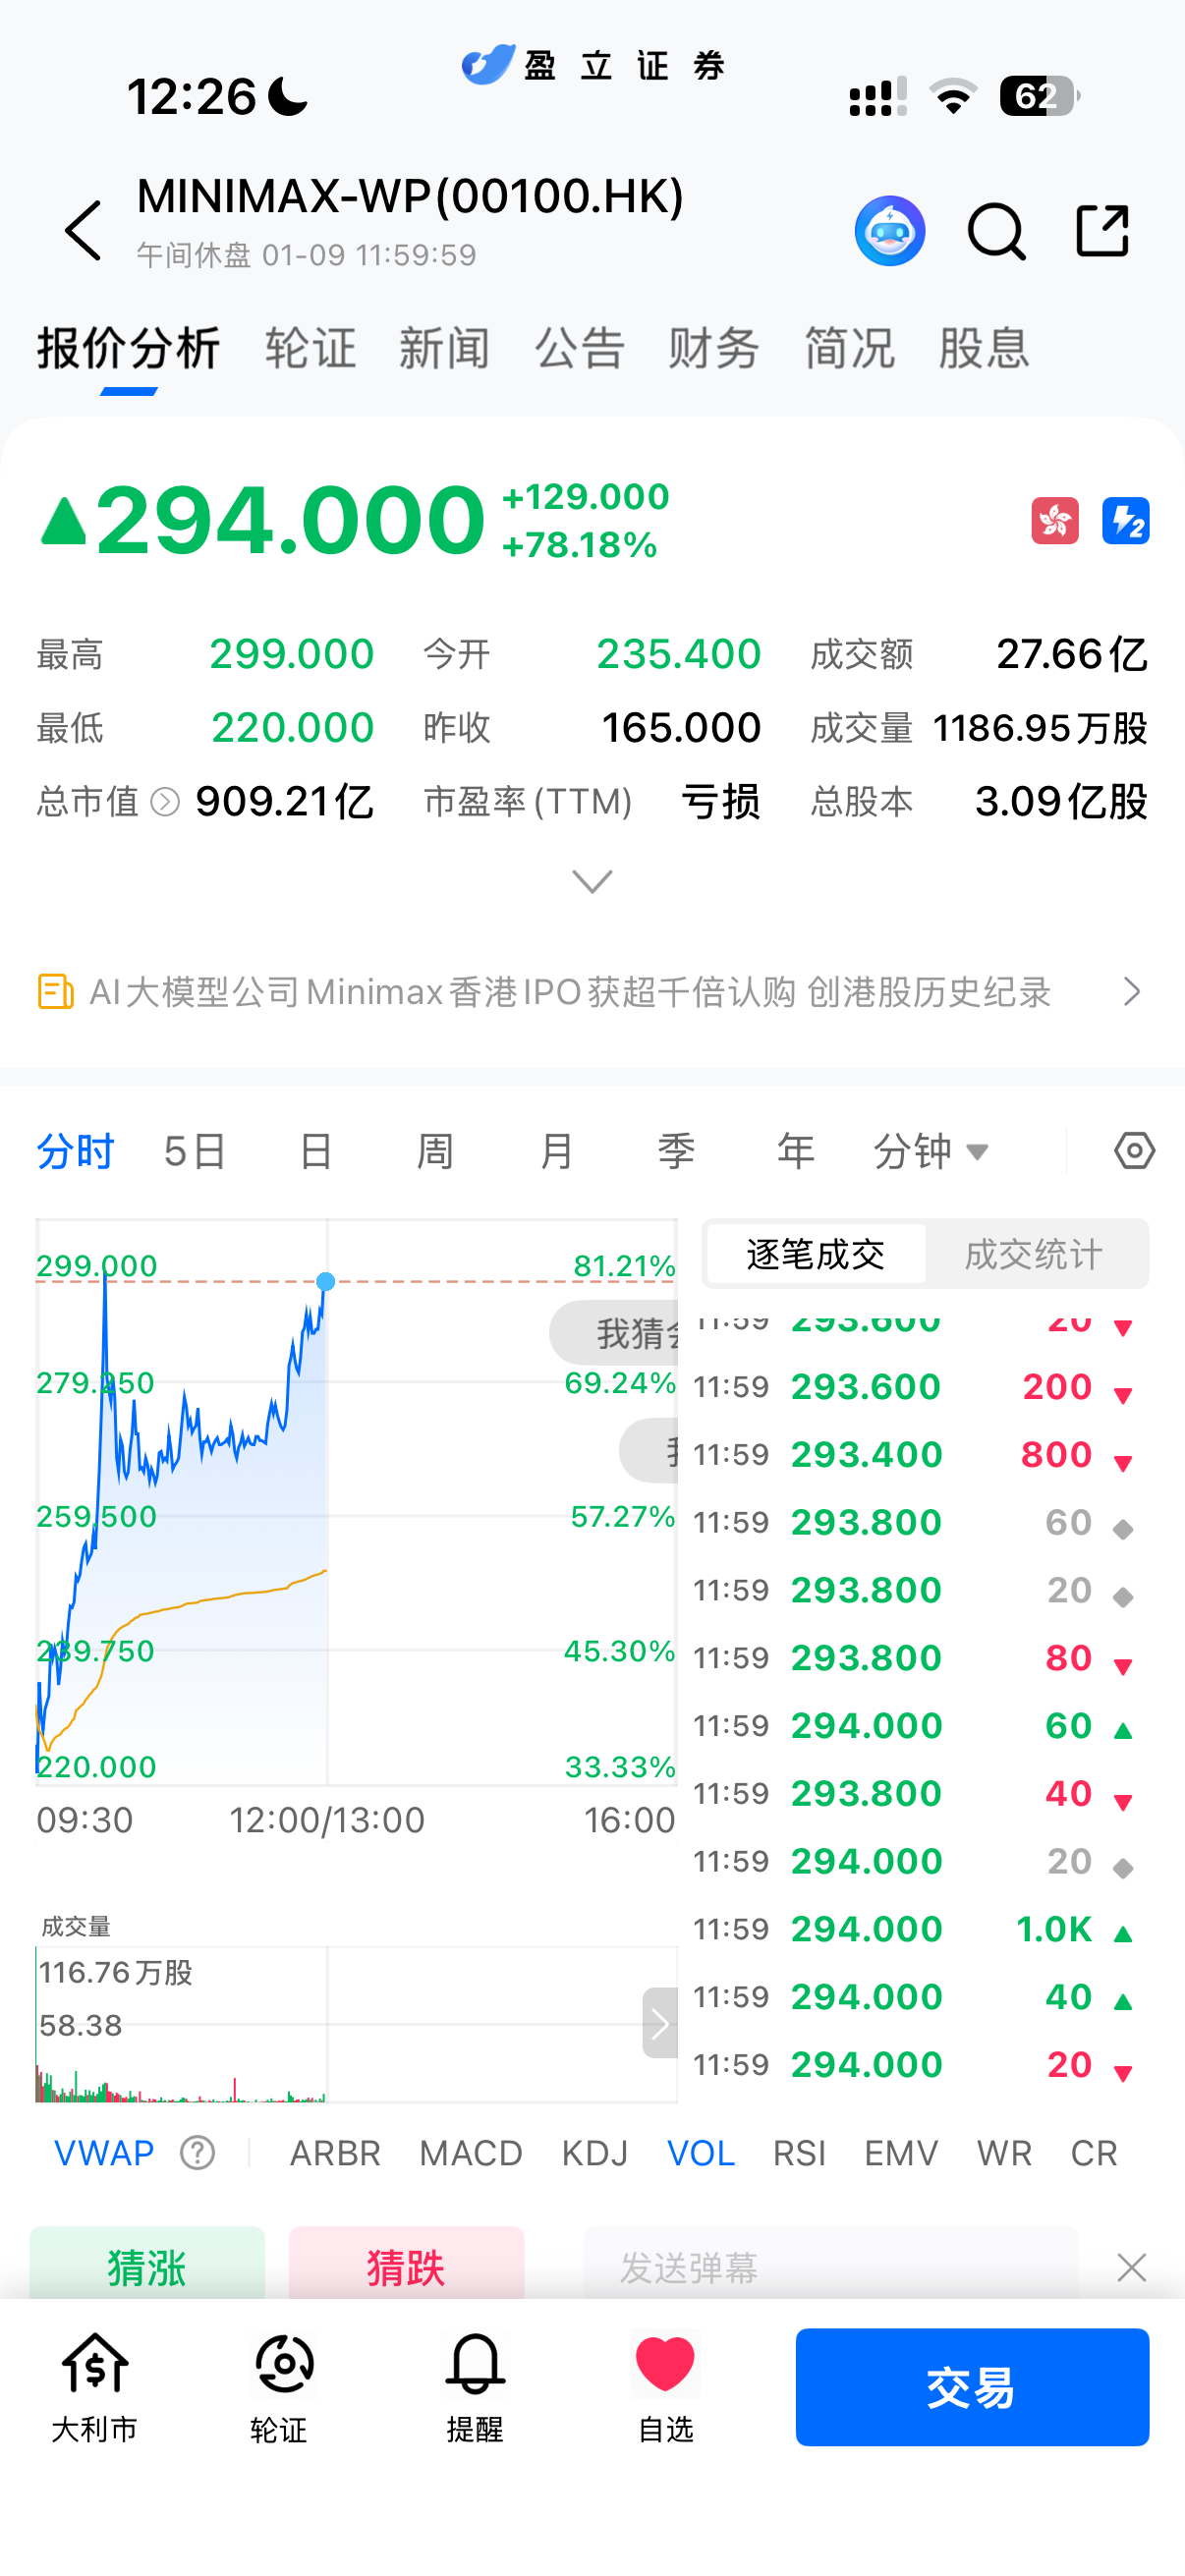This screenshot has width=1185, height=2576.
Task: Tap the 发送弹幕 input field
Action: (x=831, y=2265)
